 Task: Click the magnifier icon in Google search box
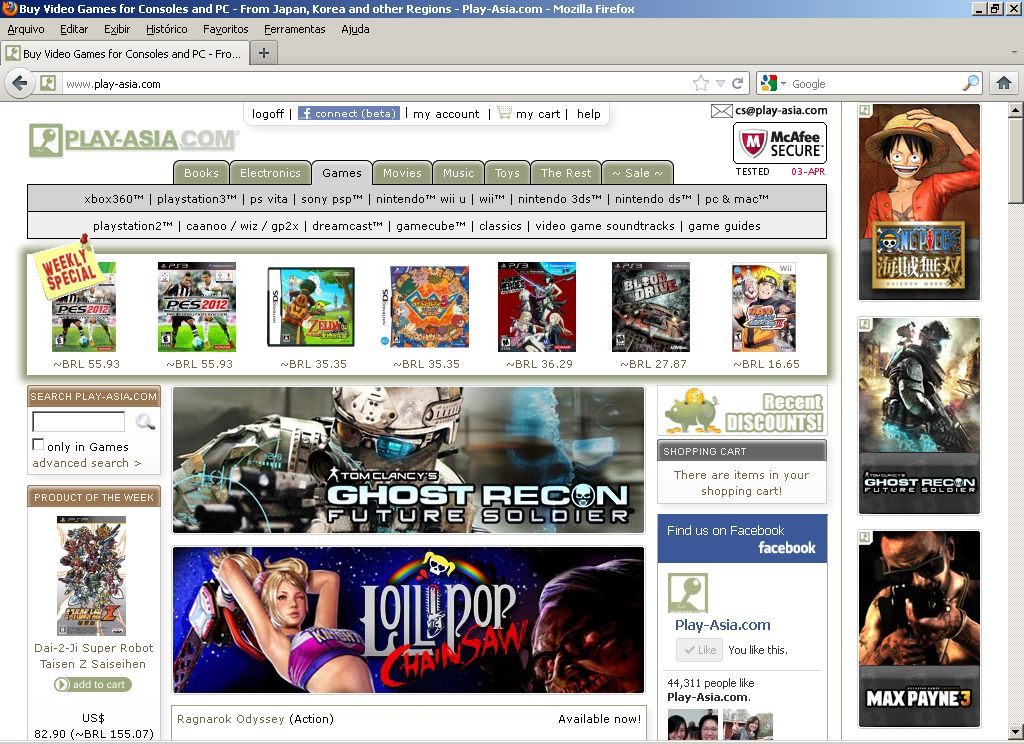pyautogui.click(x=970, y=84)
